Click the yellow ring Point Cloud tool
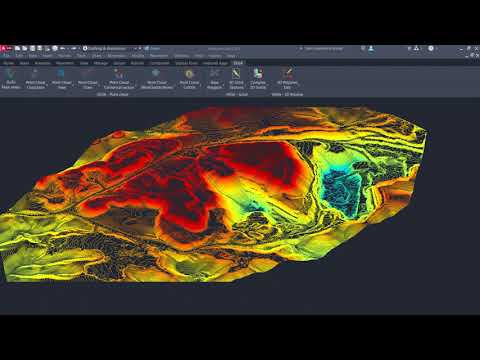The image size is (480, 360). coord(189,79)
